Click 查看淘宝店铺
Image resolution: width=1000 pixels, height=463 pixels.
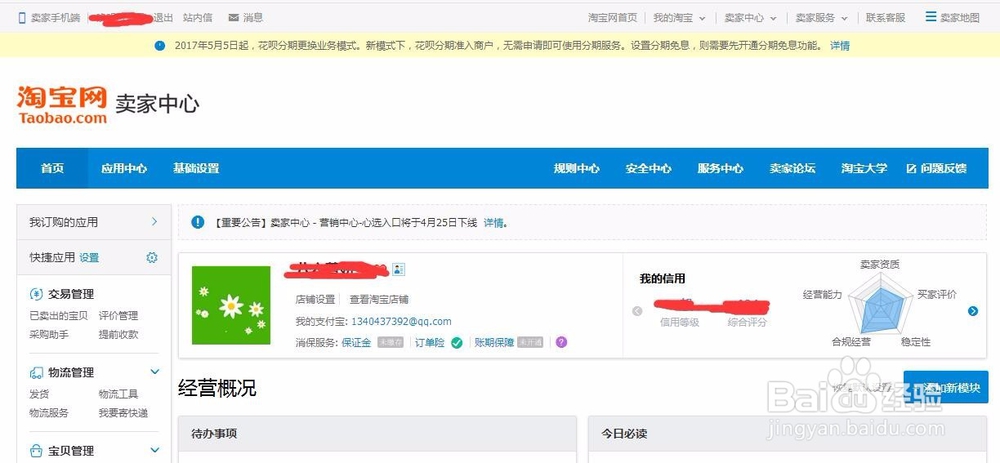(379, 300)
